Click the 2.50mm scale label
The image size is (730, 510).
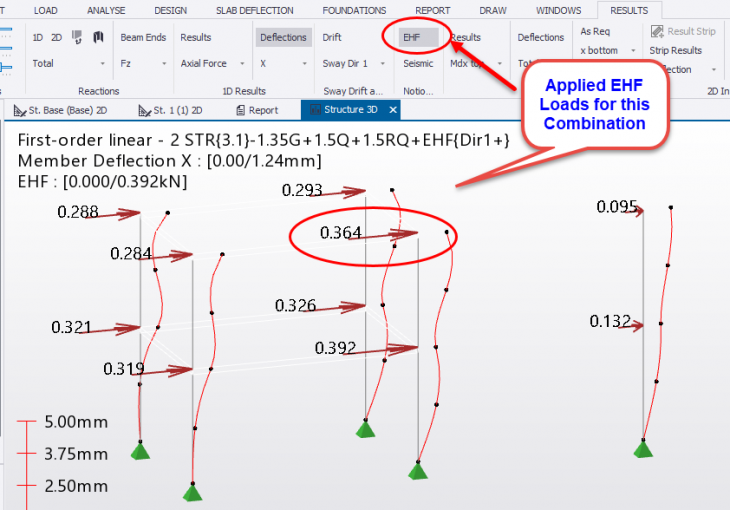(76, 486)
